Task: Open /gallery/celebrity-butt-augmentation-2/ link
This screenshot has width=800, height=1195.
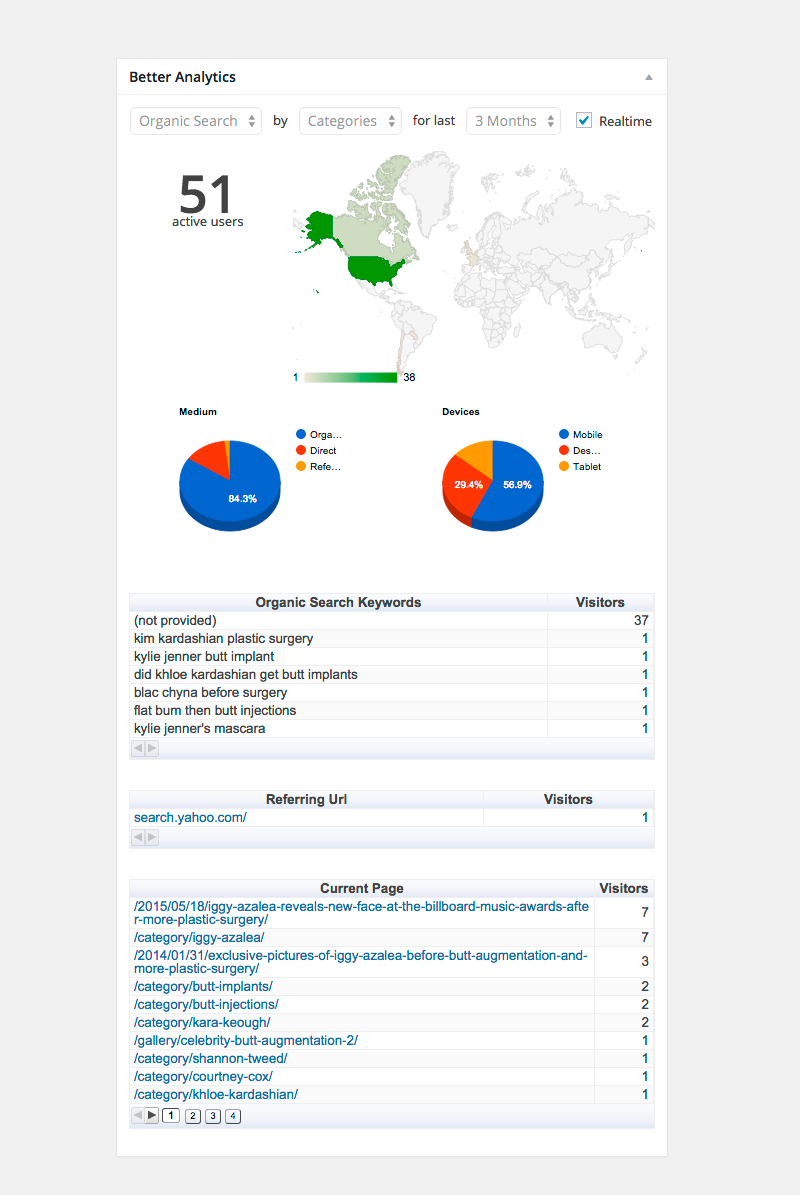Action: [246, 1040]
